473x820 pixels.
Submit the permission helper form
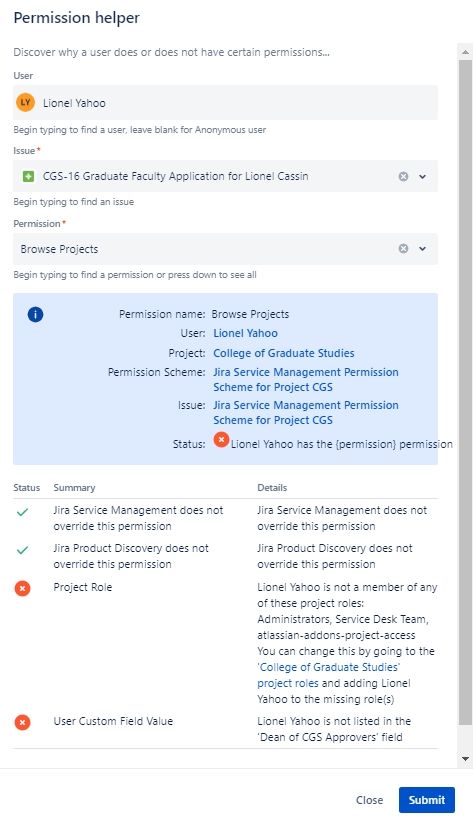(426, 800)
